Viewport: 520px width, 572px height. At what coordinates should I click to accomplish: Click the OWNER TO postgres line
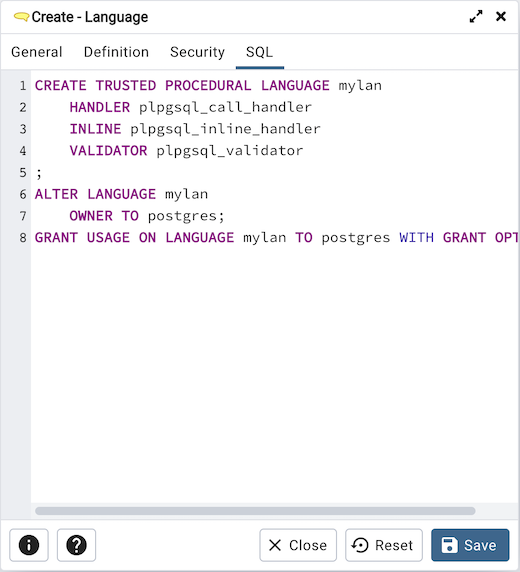(x=147, y=216)
